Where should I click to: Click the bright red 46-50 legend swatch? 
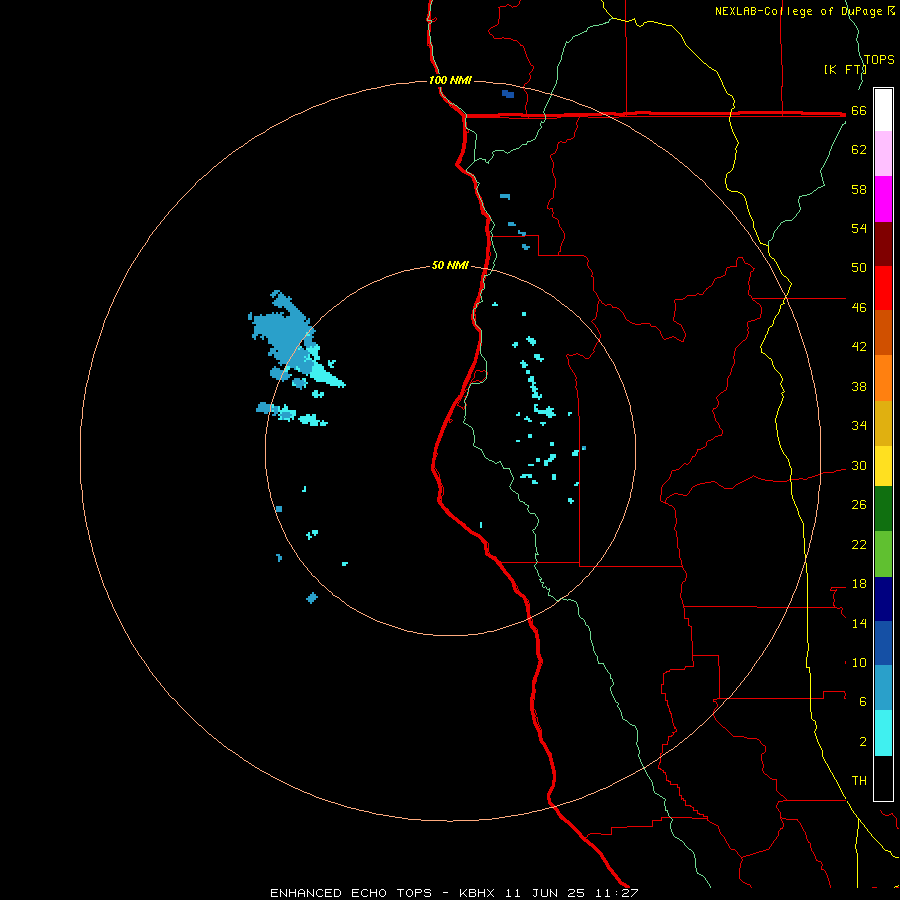pos(883,288)
